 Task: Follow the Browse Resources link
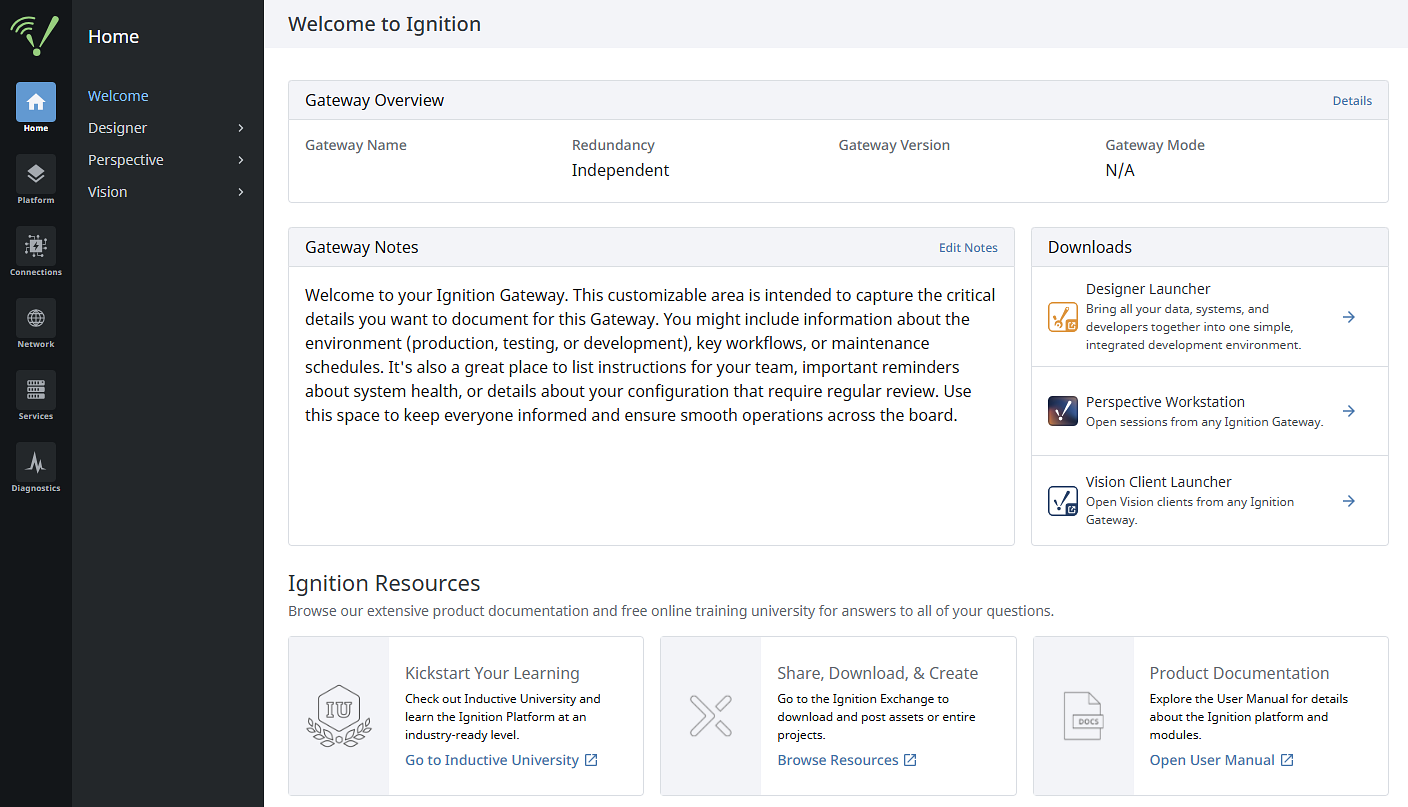tap(838, 760)
